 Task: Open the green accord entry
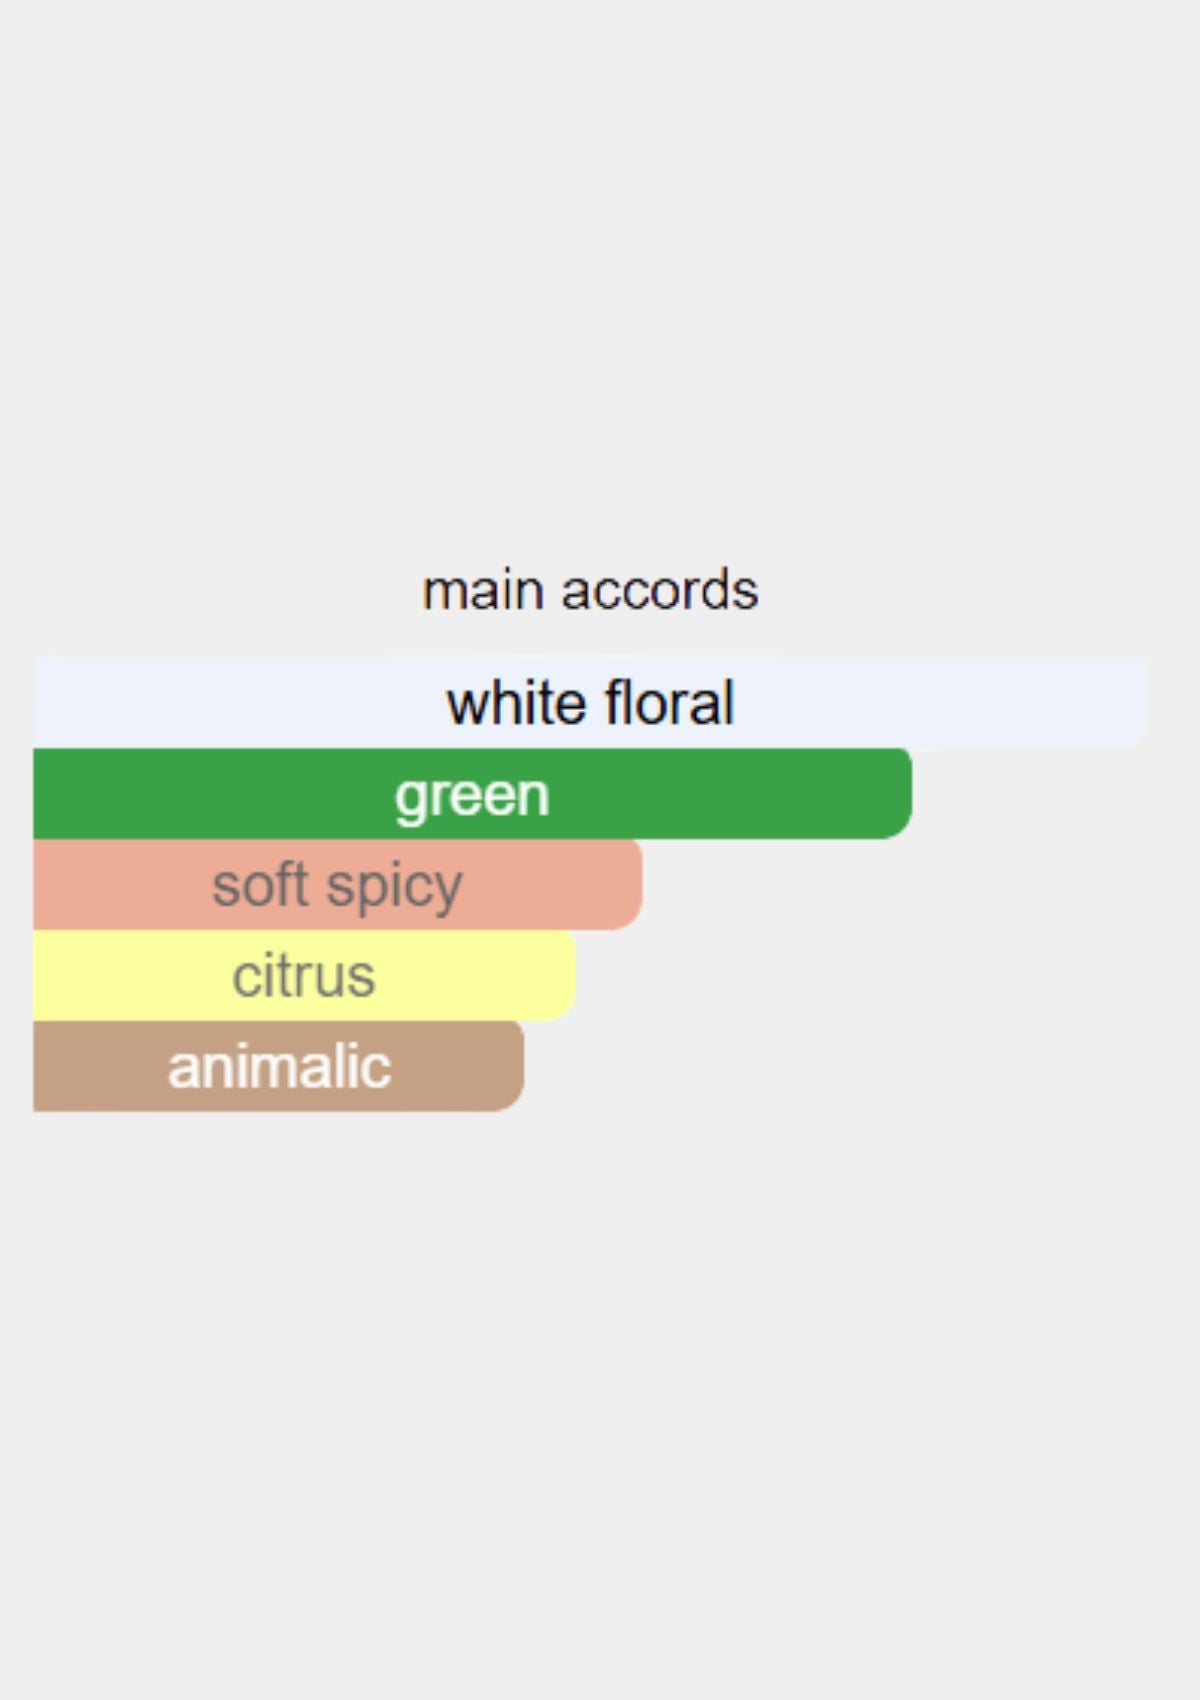click(x=472, y=794)
